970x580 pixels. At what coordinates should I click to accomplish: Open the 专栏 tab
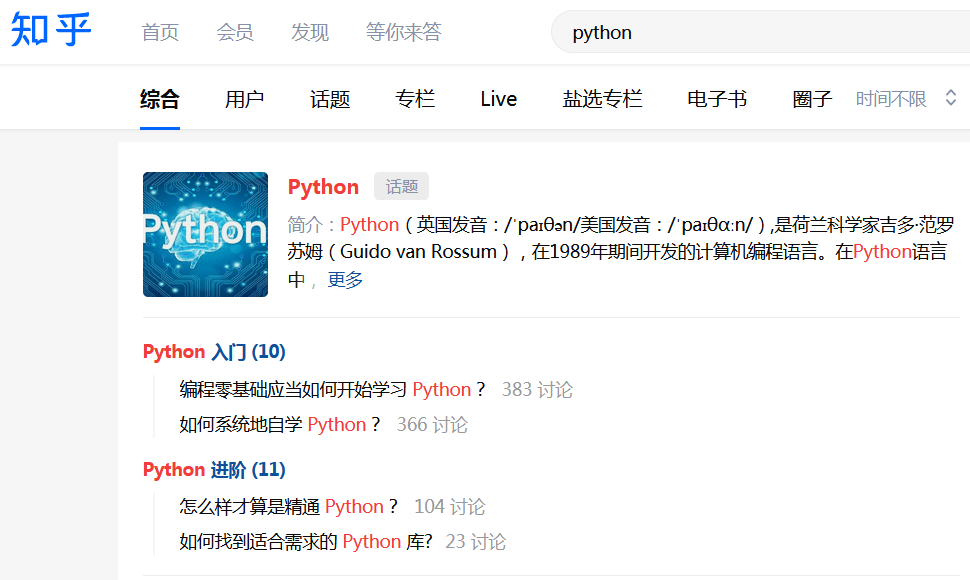coord(415,99)
